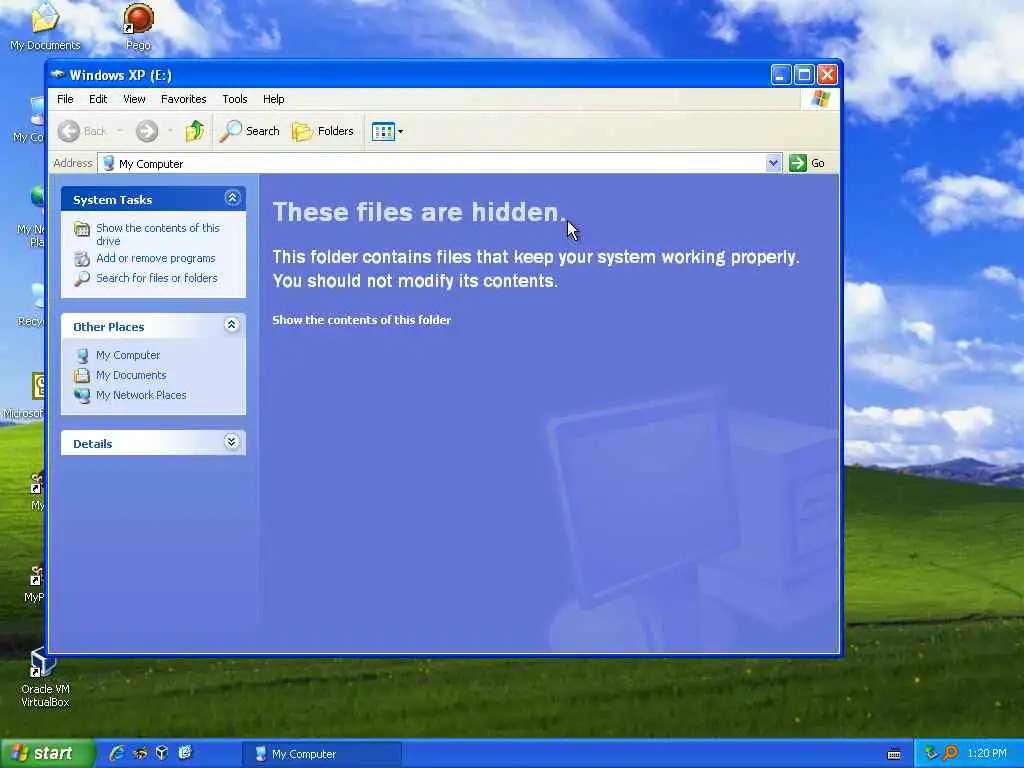Image resolution: width=1024 pixels, height=768 pixels.
Task: Click the orange magnifier tray icon
Action: pyautogui.click(x=950, y=754)
